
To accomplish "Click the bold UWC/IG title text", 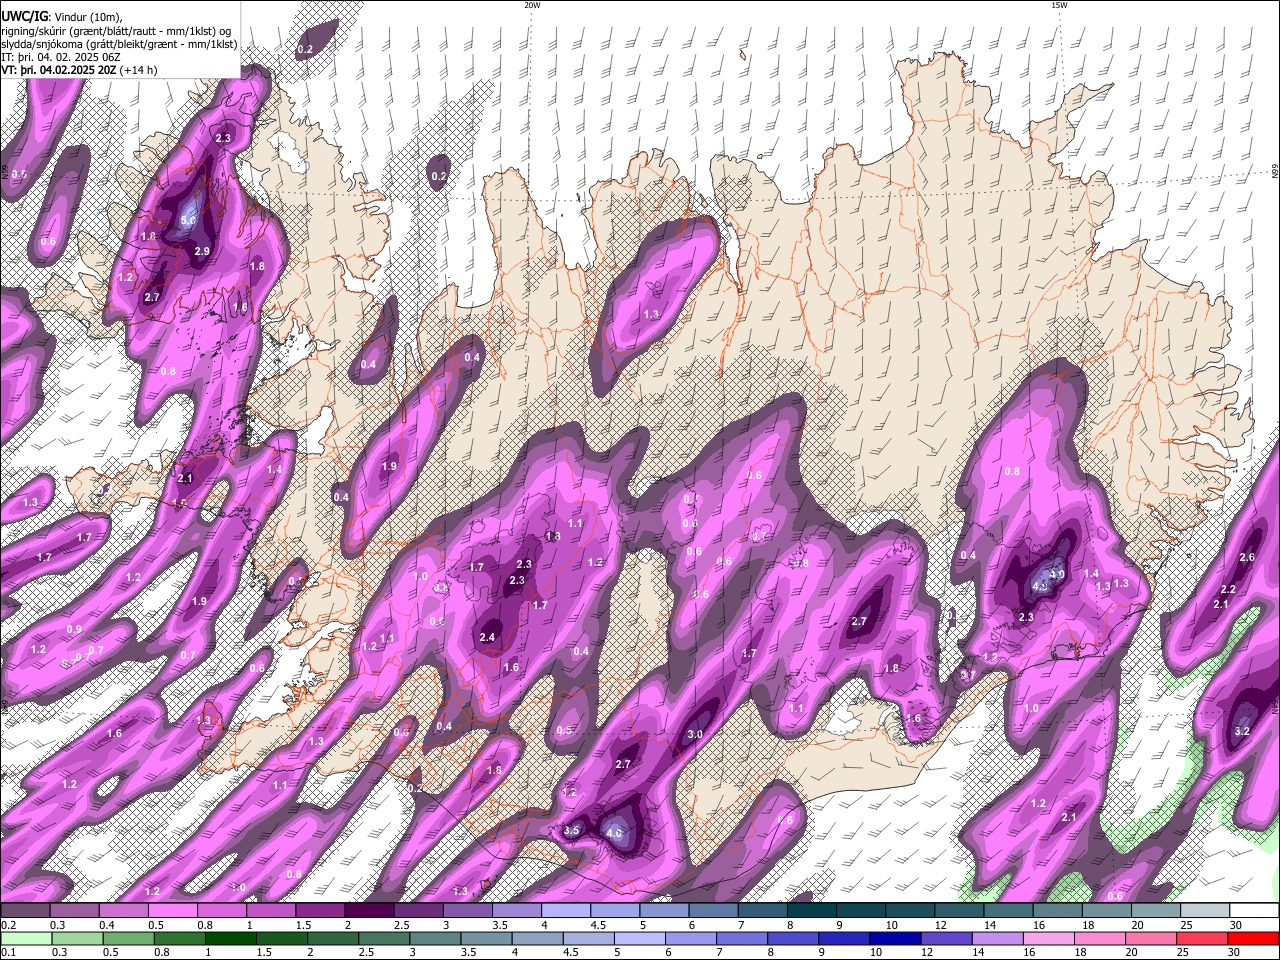I will click(x=24, y=15).
